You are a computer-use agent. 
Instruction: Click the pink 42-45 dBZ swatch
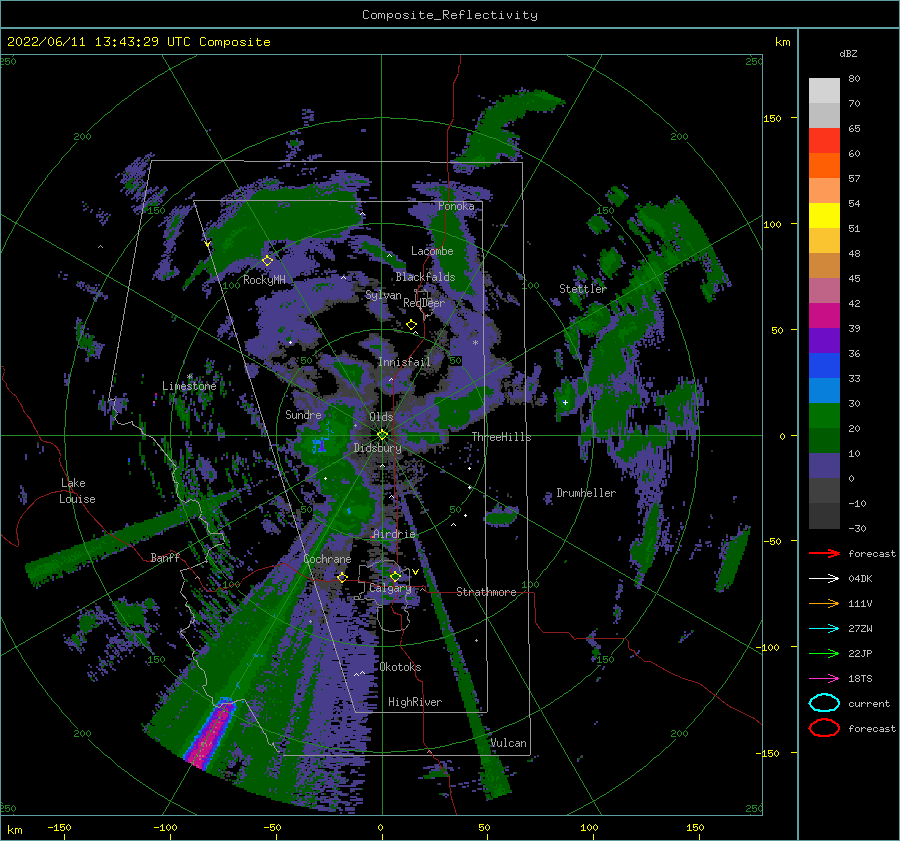pos(824,290)
